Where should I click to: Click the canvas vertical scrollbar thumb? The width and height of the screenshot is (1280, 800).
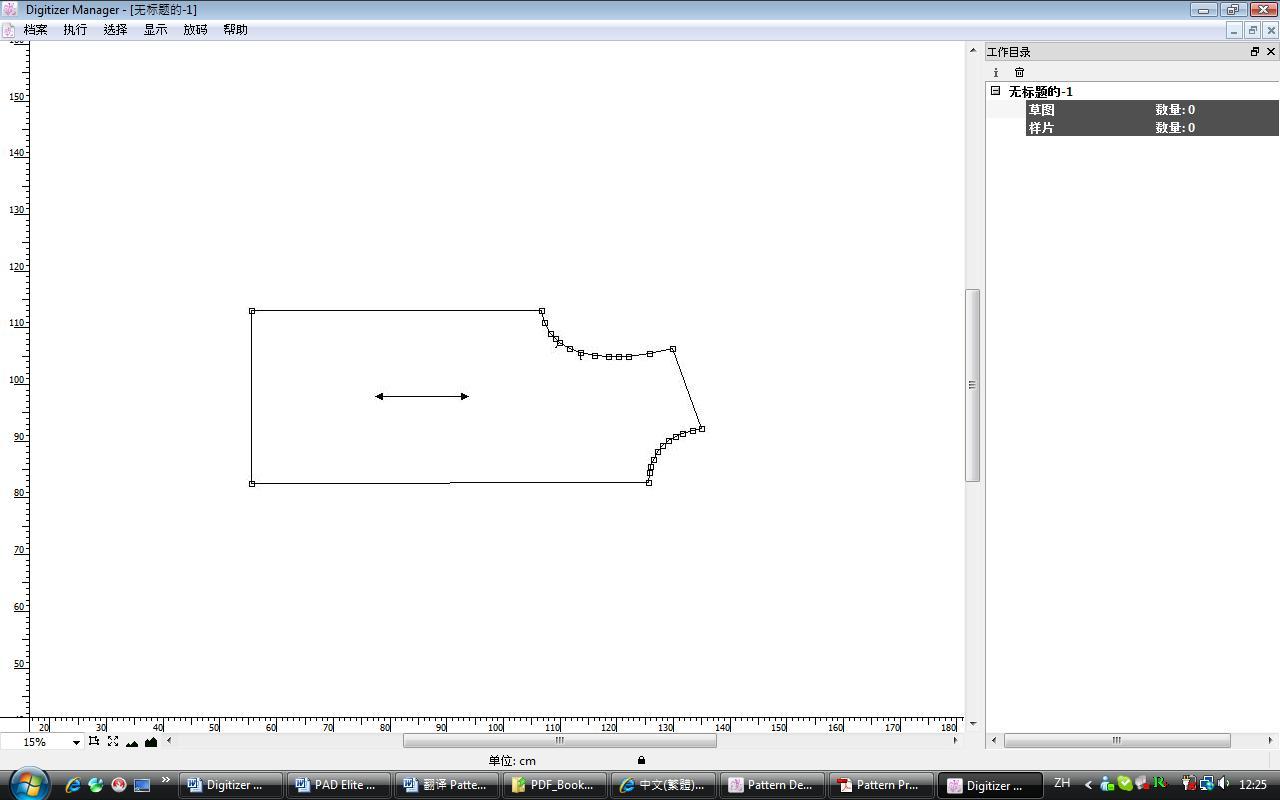[x=972, y=385]
